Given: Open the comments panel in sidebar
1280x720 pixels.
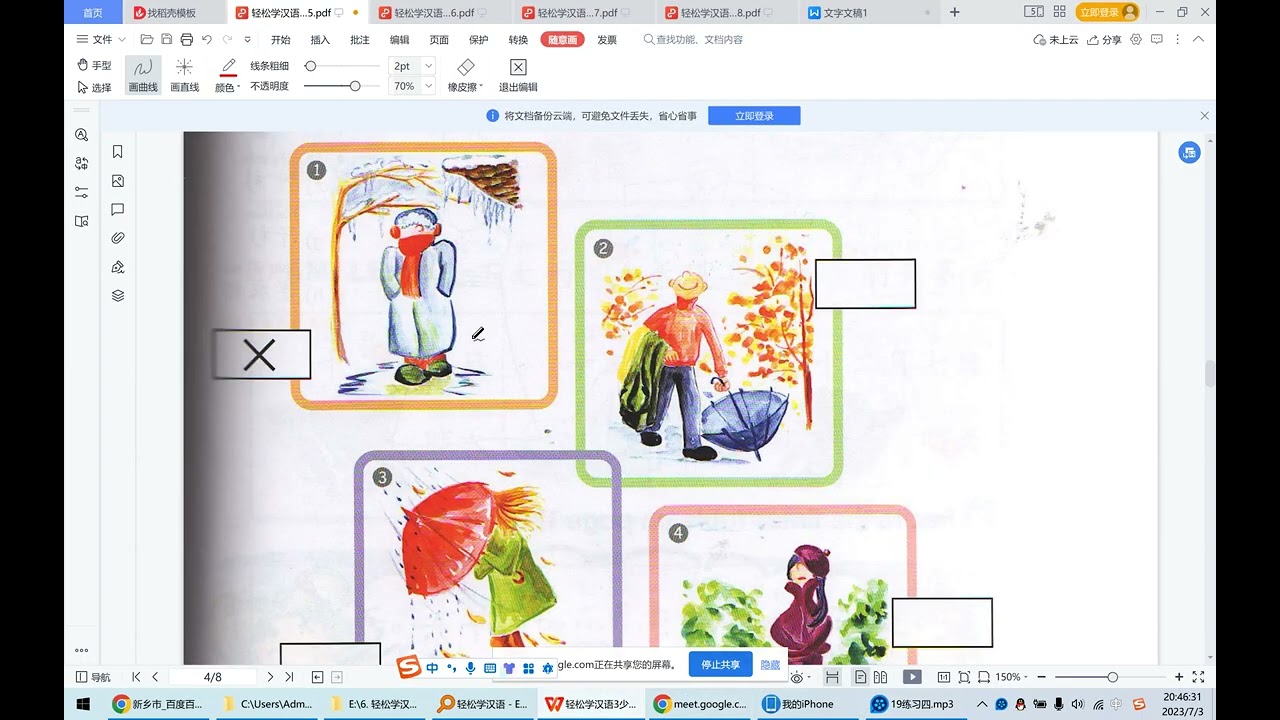Looking at the screenshot, I should pos(118,210).
